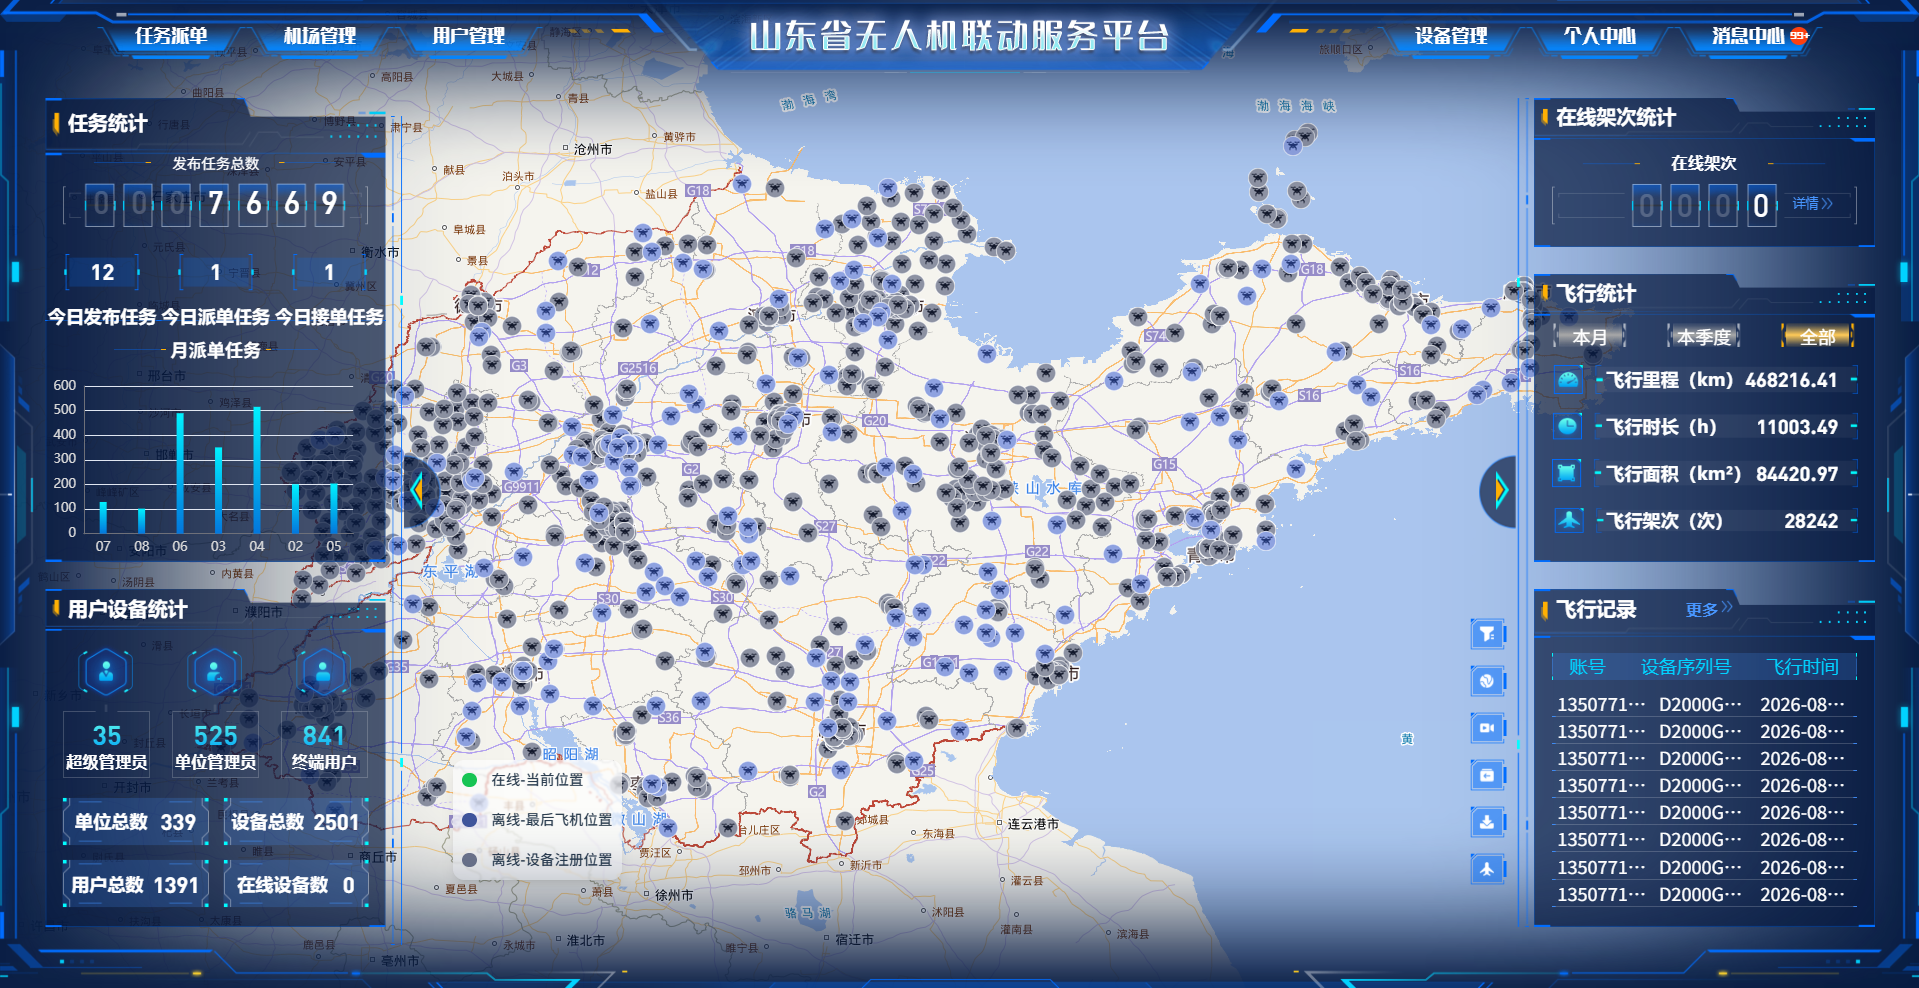Click the gray 离线-设备注册位置 legend dot
Screen dimensions: 1919x988
[x=469, y=859]
